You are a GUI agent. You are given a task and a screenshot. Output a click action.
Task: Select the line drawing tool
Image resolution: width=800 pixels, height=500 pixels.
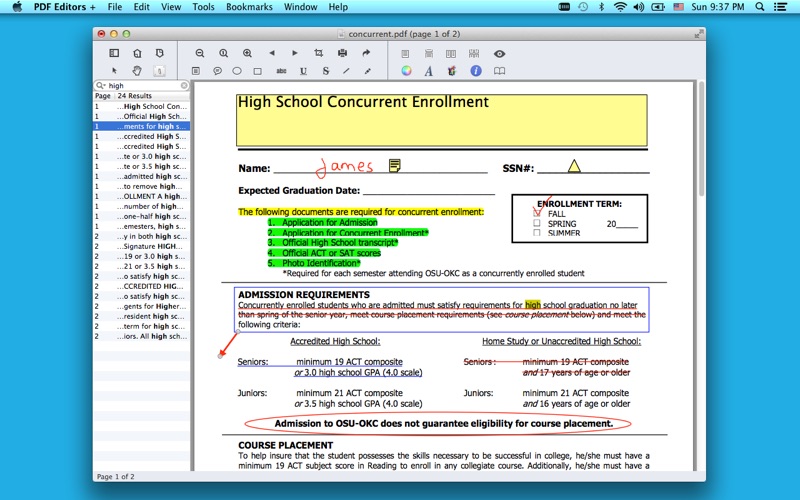346,71
